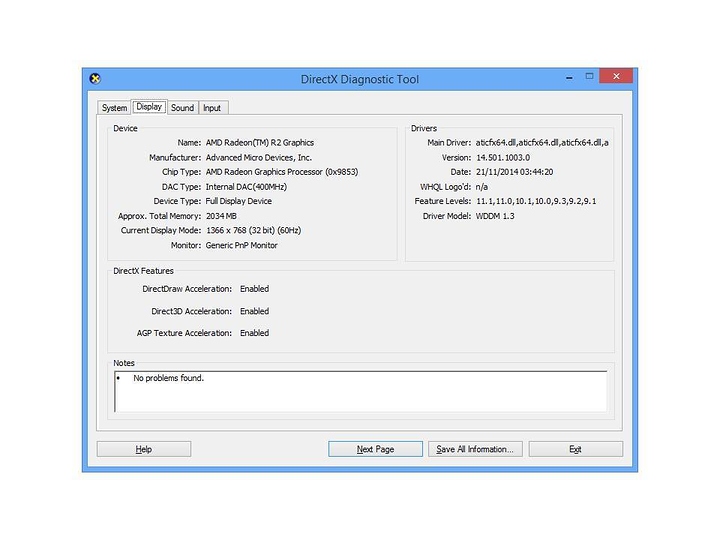The width and height of the screenshot is (720, 540).
Task: Click the Direct3D Acceleration Enabled status
Action: [x=254, y=311]
